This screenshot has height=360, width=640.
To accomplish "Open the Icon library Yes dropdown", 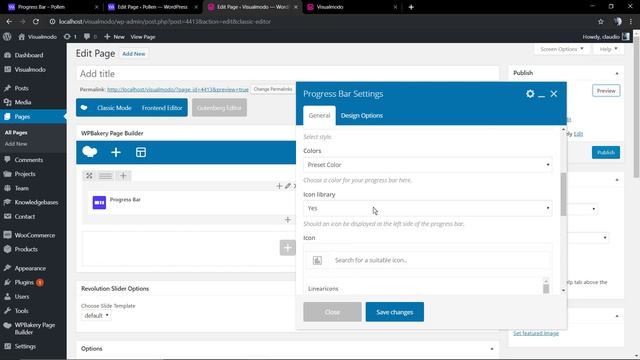I will click(428, 208).
